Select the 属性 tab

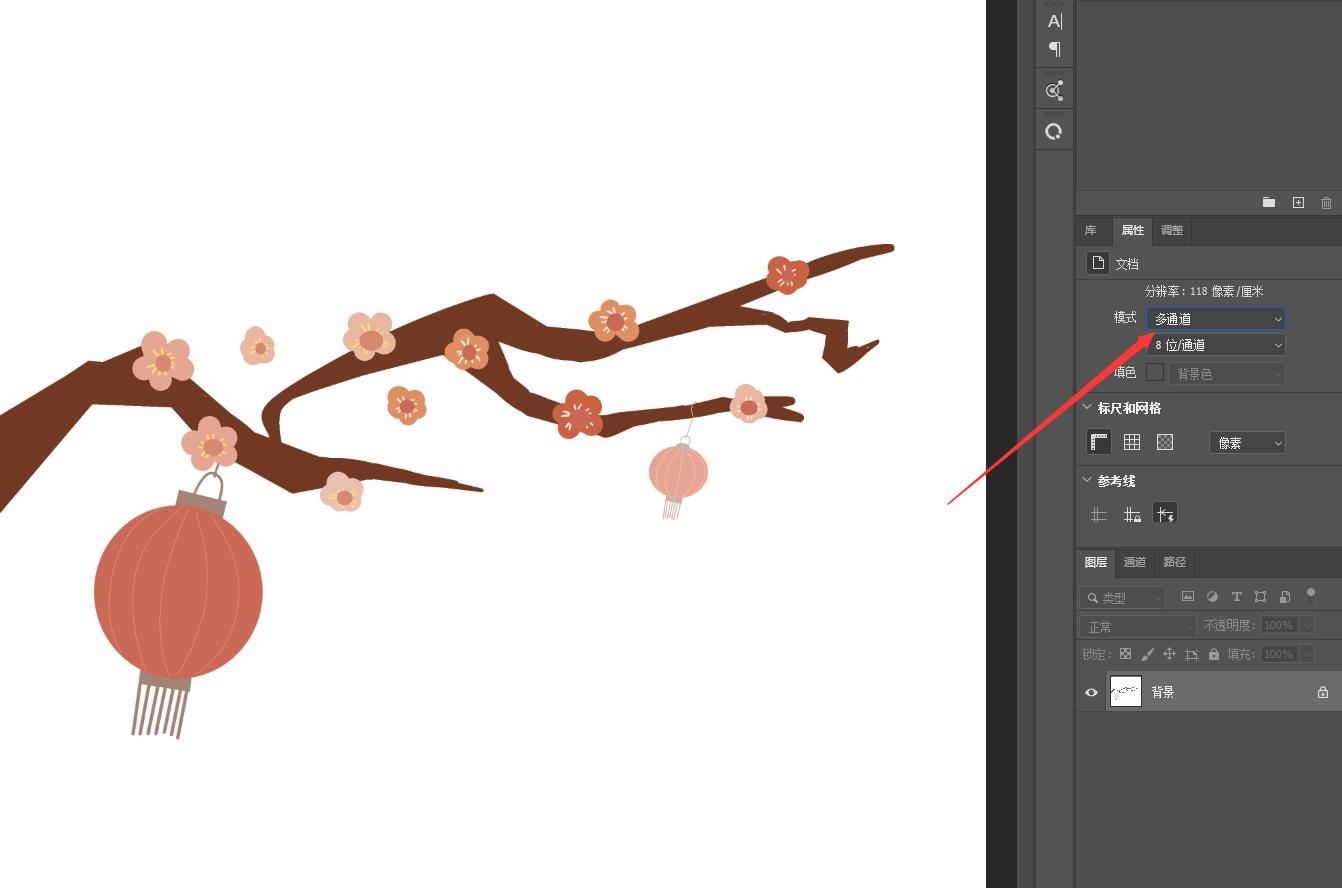(x=1132, y=231)
